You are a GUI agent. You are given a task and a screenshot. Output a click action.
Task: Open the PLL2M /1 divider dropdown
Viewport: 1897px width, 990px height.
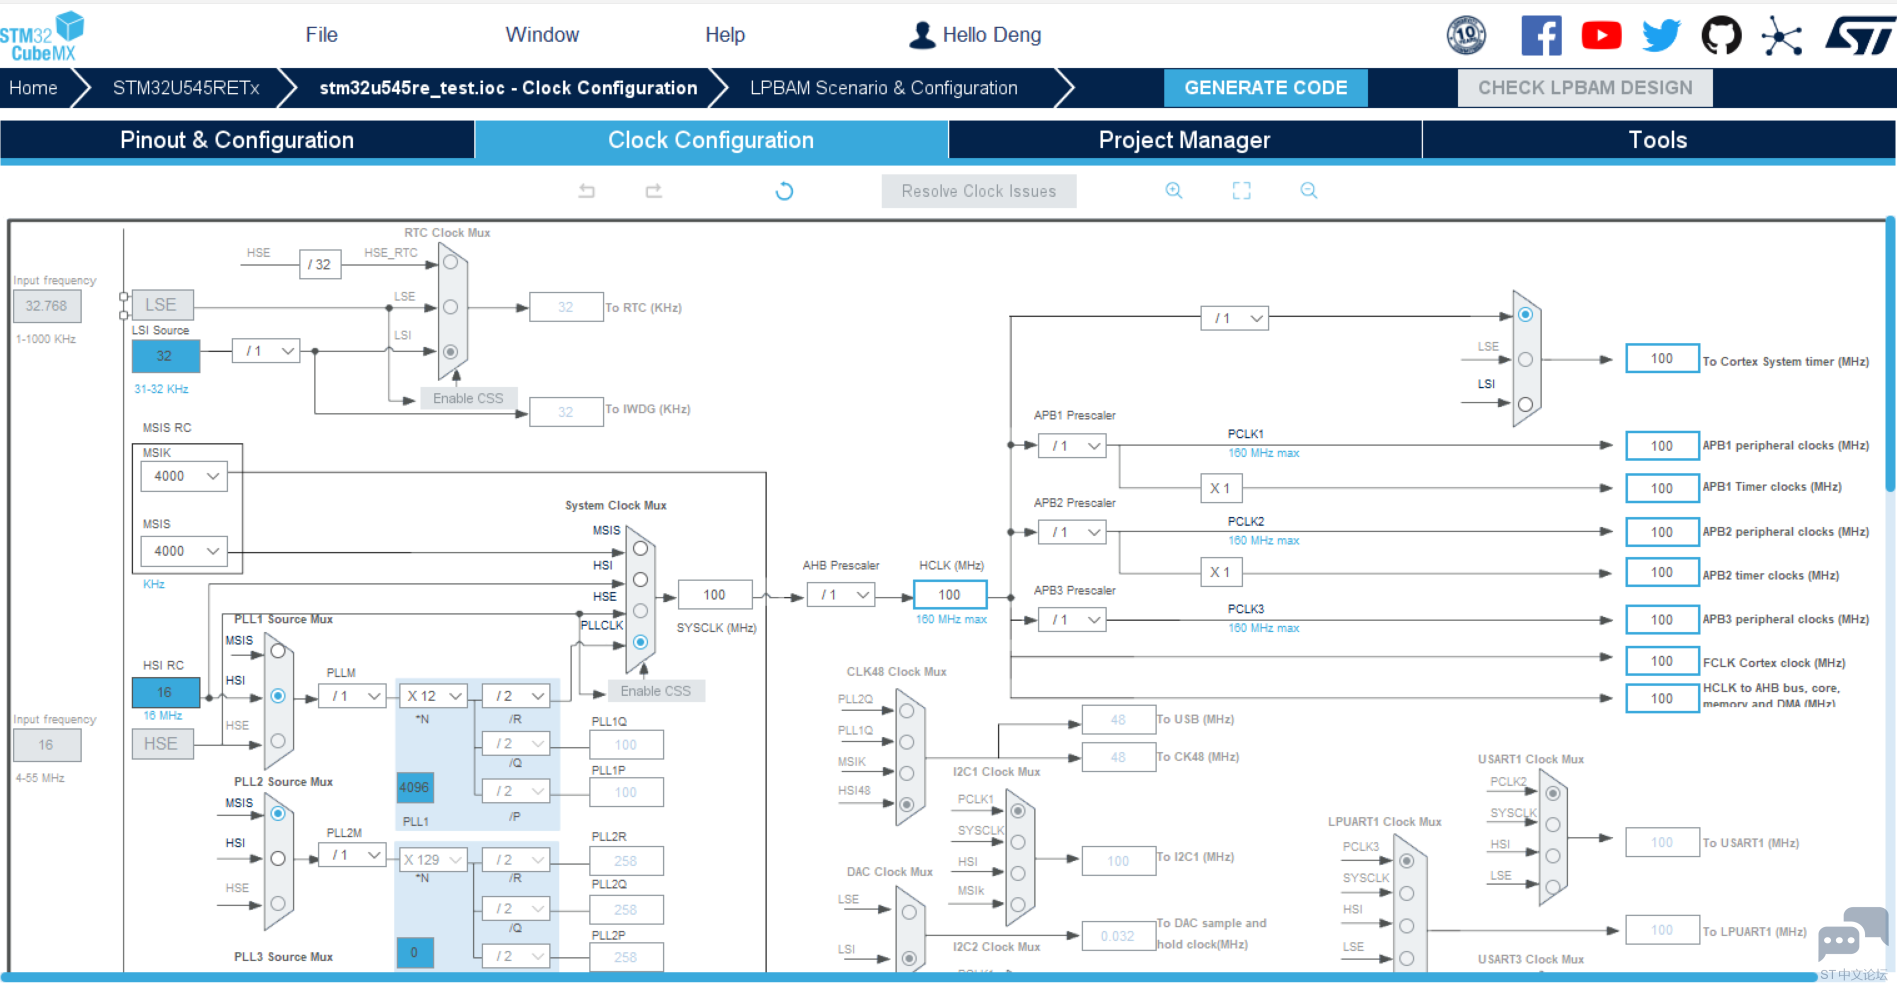click(353, 855)
